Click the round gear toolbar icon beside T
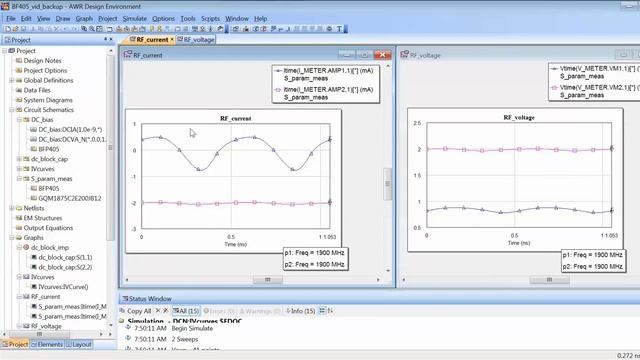The width and height of the screenshot is (640, 360). (329, 29)
